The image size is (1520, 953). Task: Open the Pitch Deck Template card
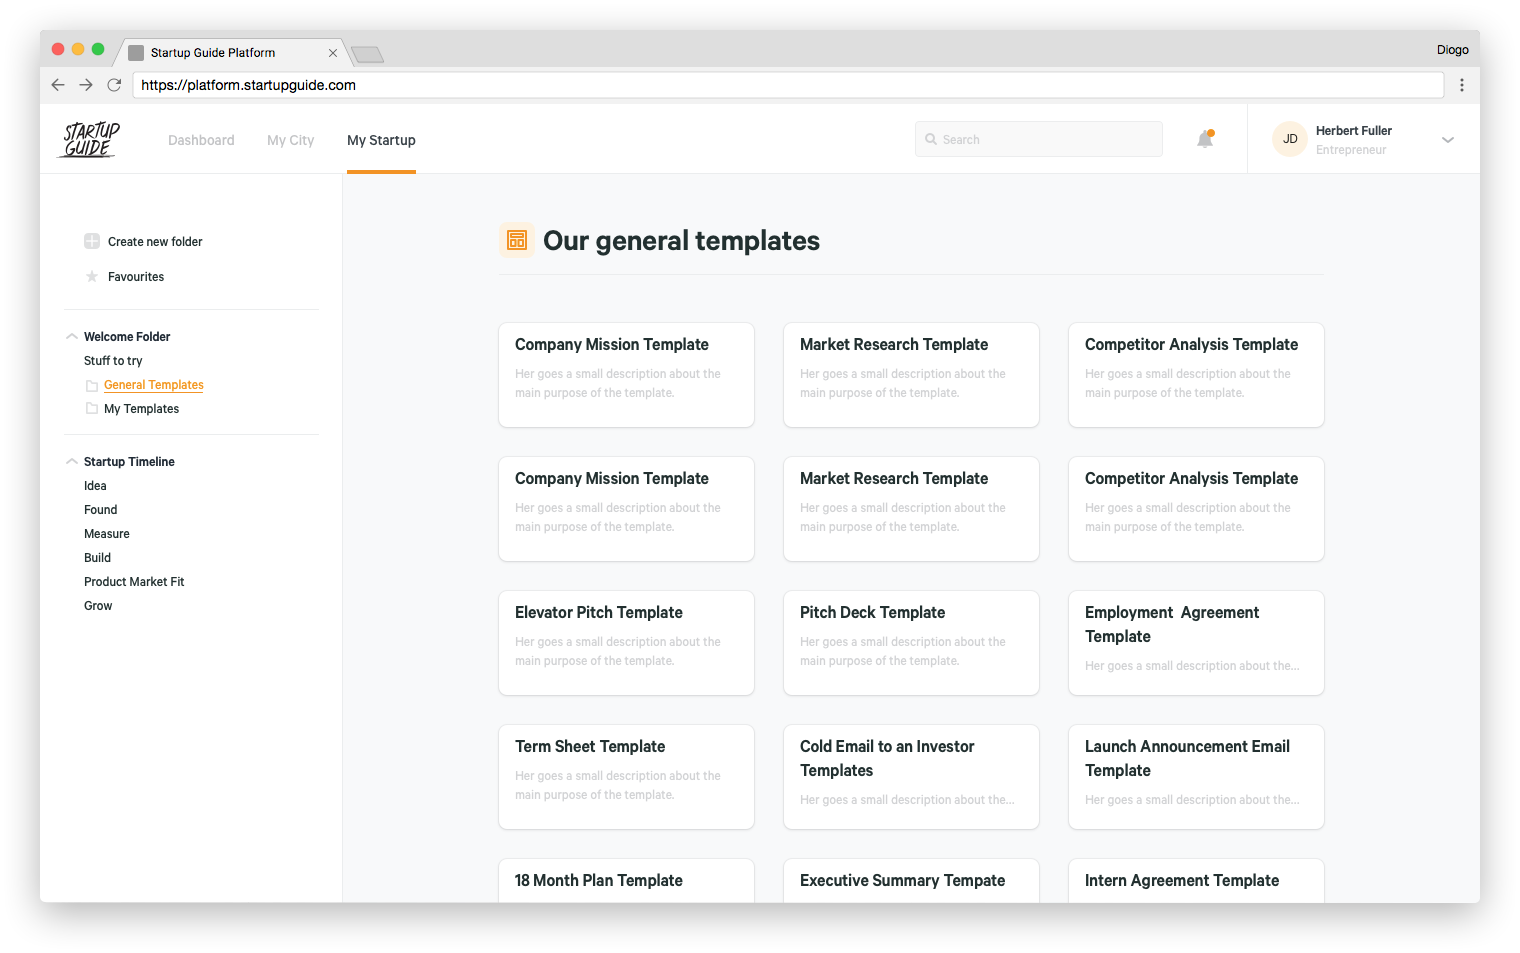pyautogui.click(x=911, y=642)
